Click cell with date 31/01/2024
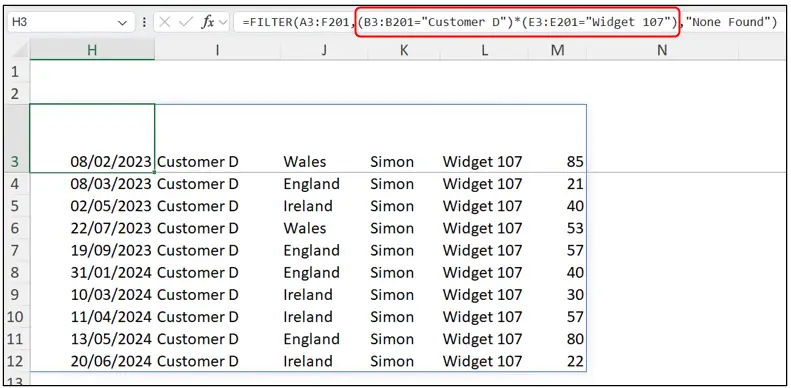The height and width of the screenshot is (388, 791). click(x=92, y=272)
